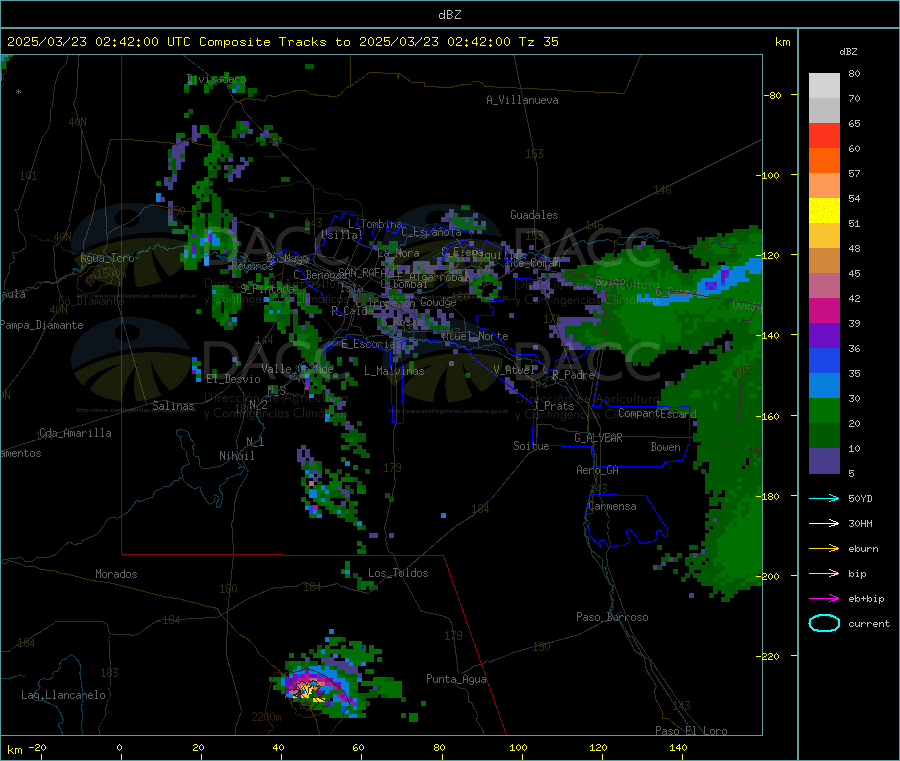The image size is (900, 761).
Task: Click the 'Aero_GA' map label
Action: coord(598,470)
